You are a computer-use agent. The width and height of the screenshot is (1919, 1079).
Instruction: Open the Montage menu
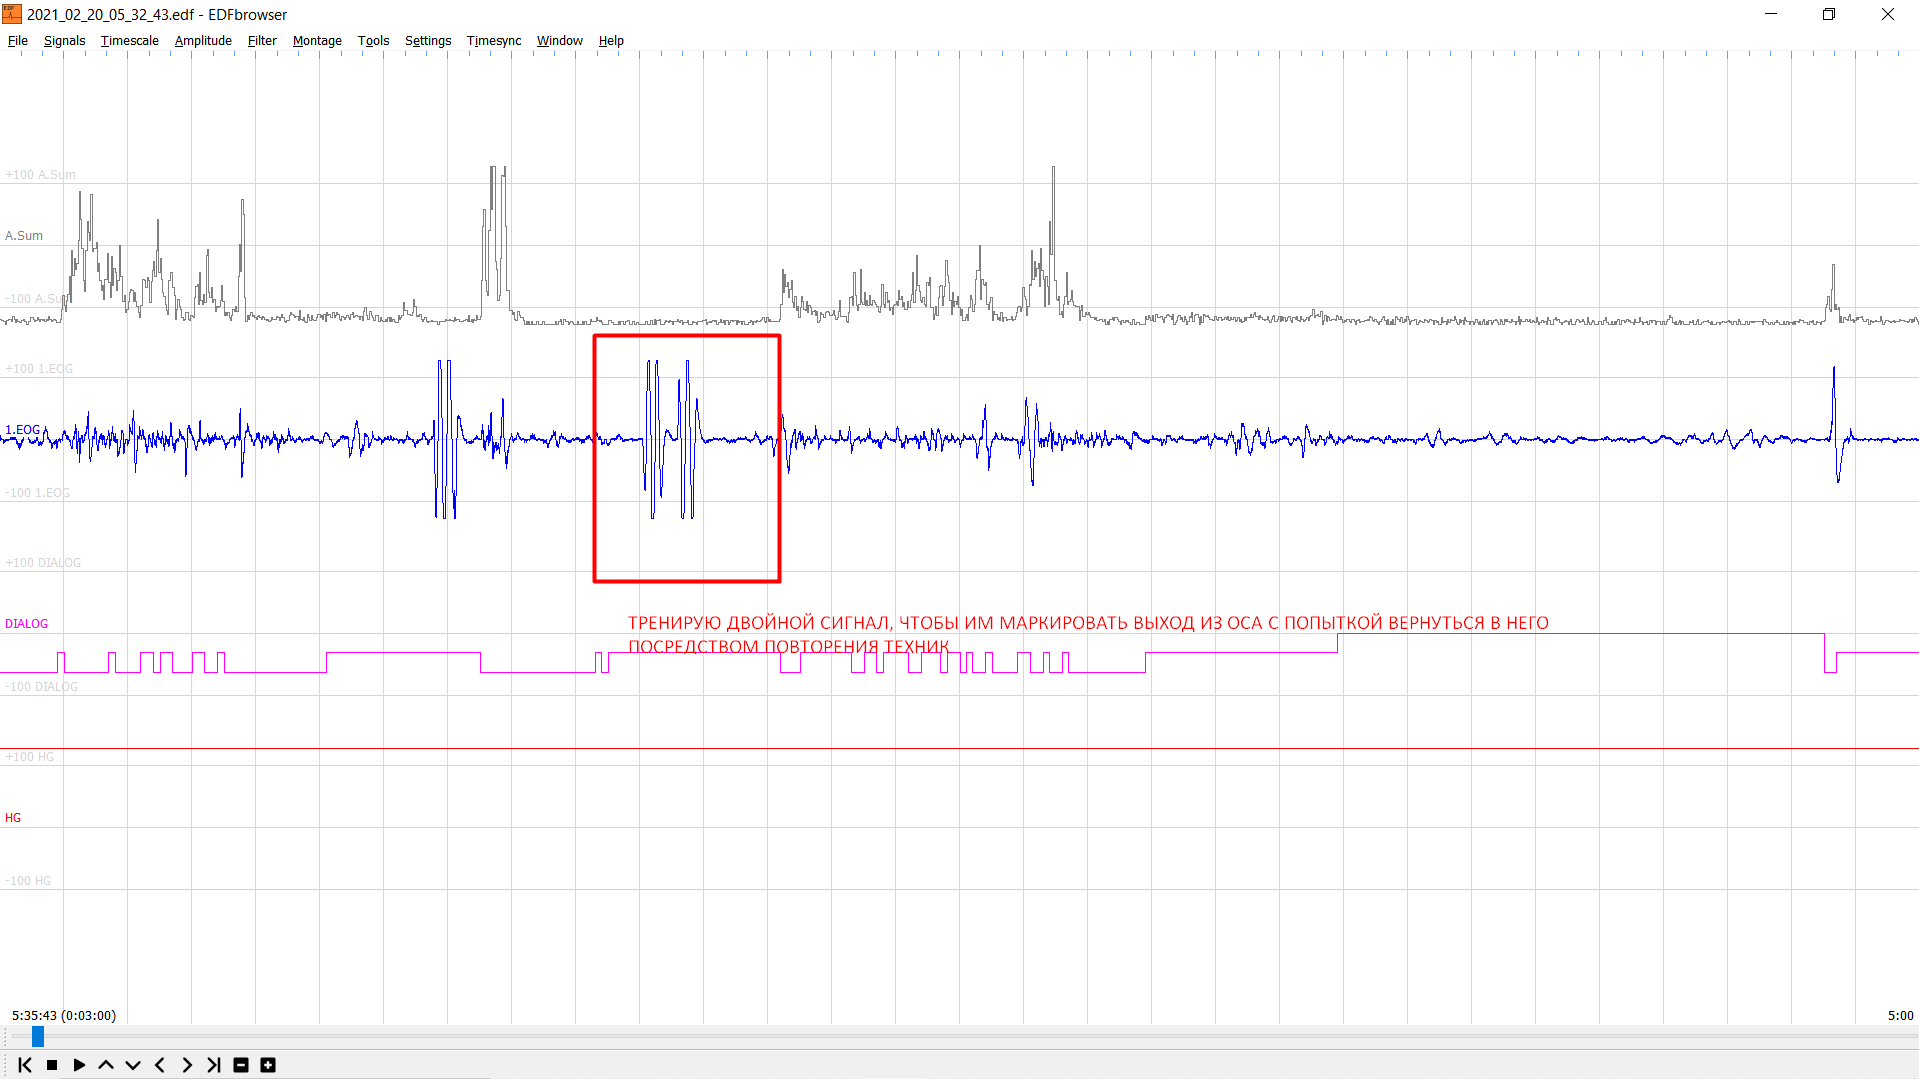tap(317, 41)
